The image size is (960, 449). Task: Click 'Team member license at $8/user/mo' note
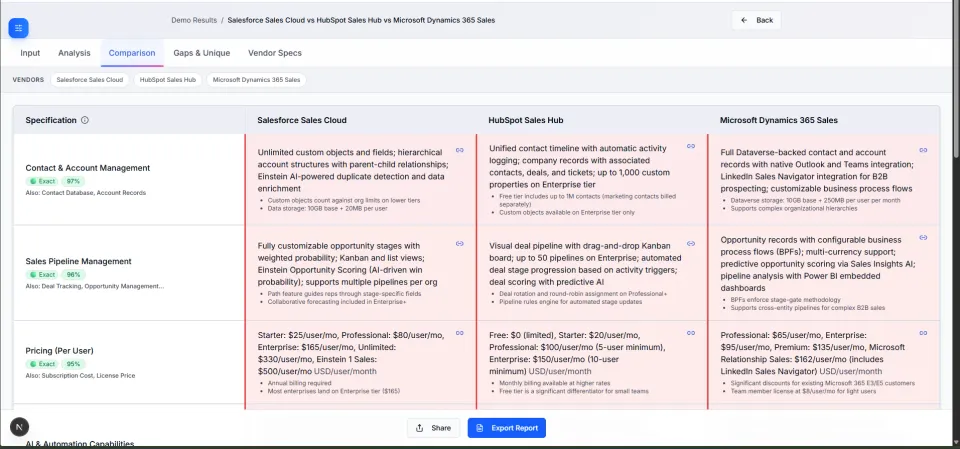pyautogui.click(x=803, y=391)
